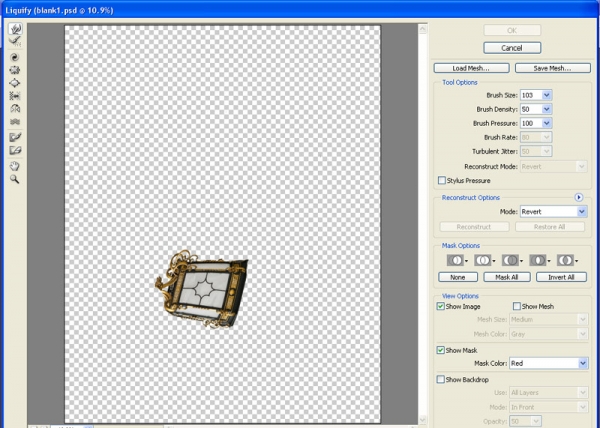Click disabled Brush Rate dropdown
This screenshot has width=600, height=428.
(536, 137)
